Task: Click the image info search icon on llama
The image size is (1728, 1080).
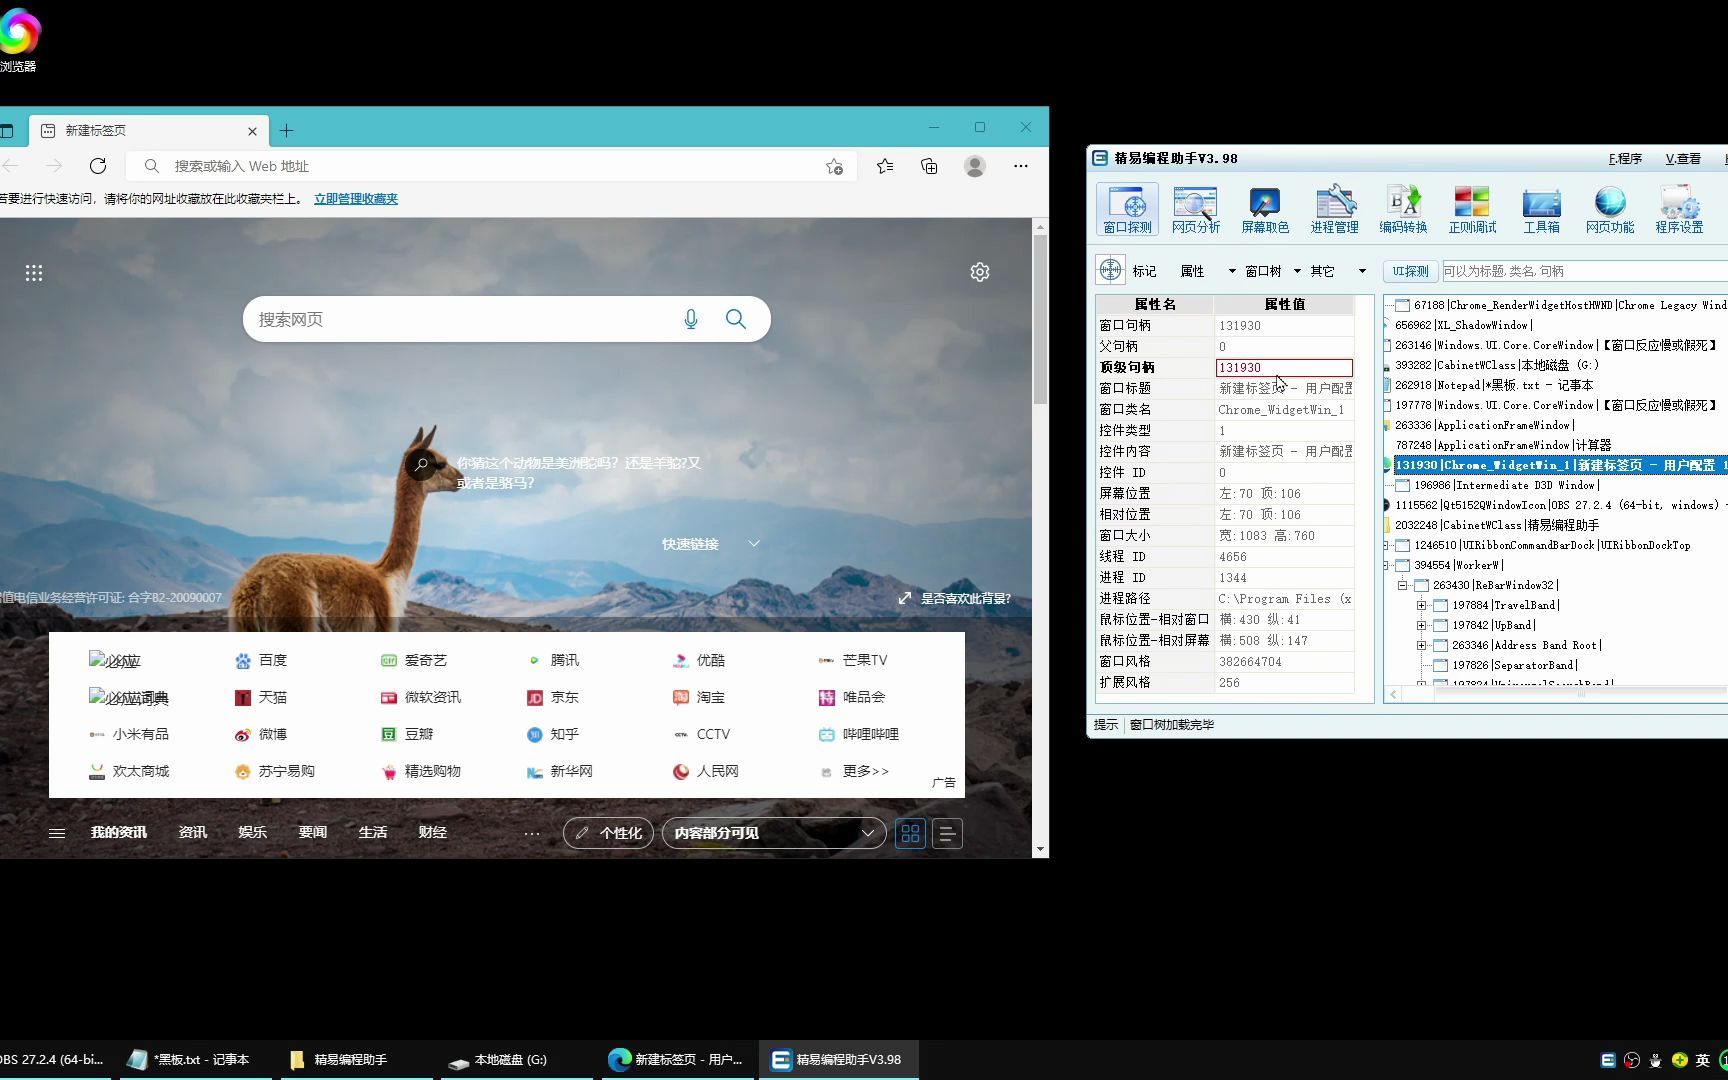Action: click(421, 465)
